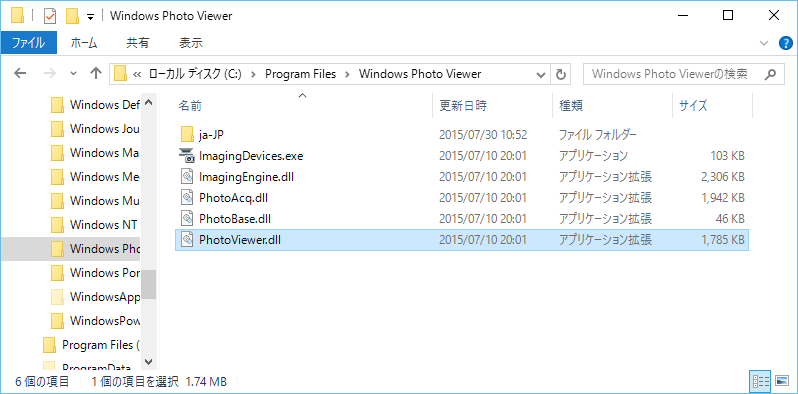The height and width of the screenshot is (394, 798).
Task: Click the forward navigation arrow
Action: click(x=49, y=74)
